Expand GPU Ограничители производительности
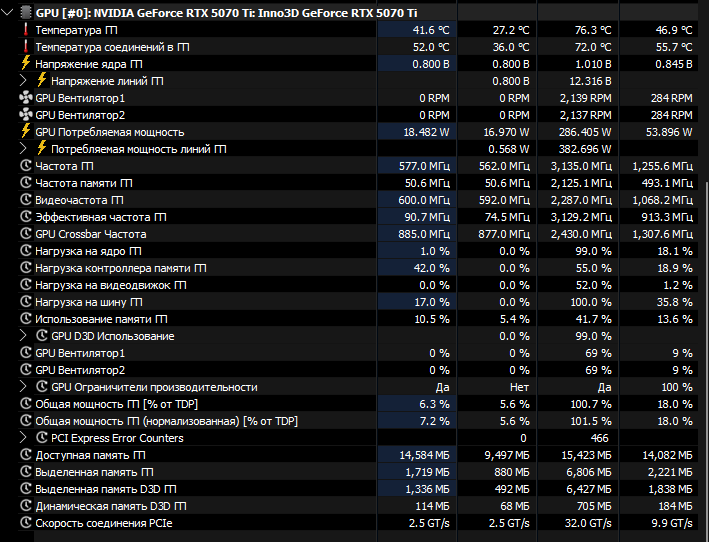The width and height of the screenshot is (709, 542). [25, 387]
